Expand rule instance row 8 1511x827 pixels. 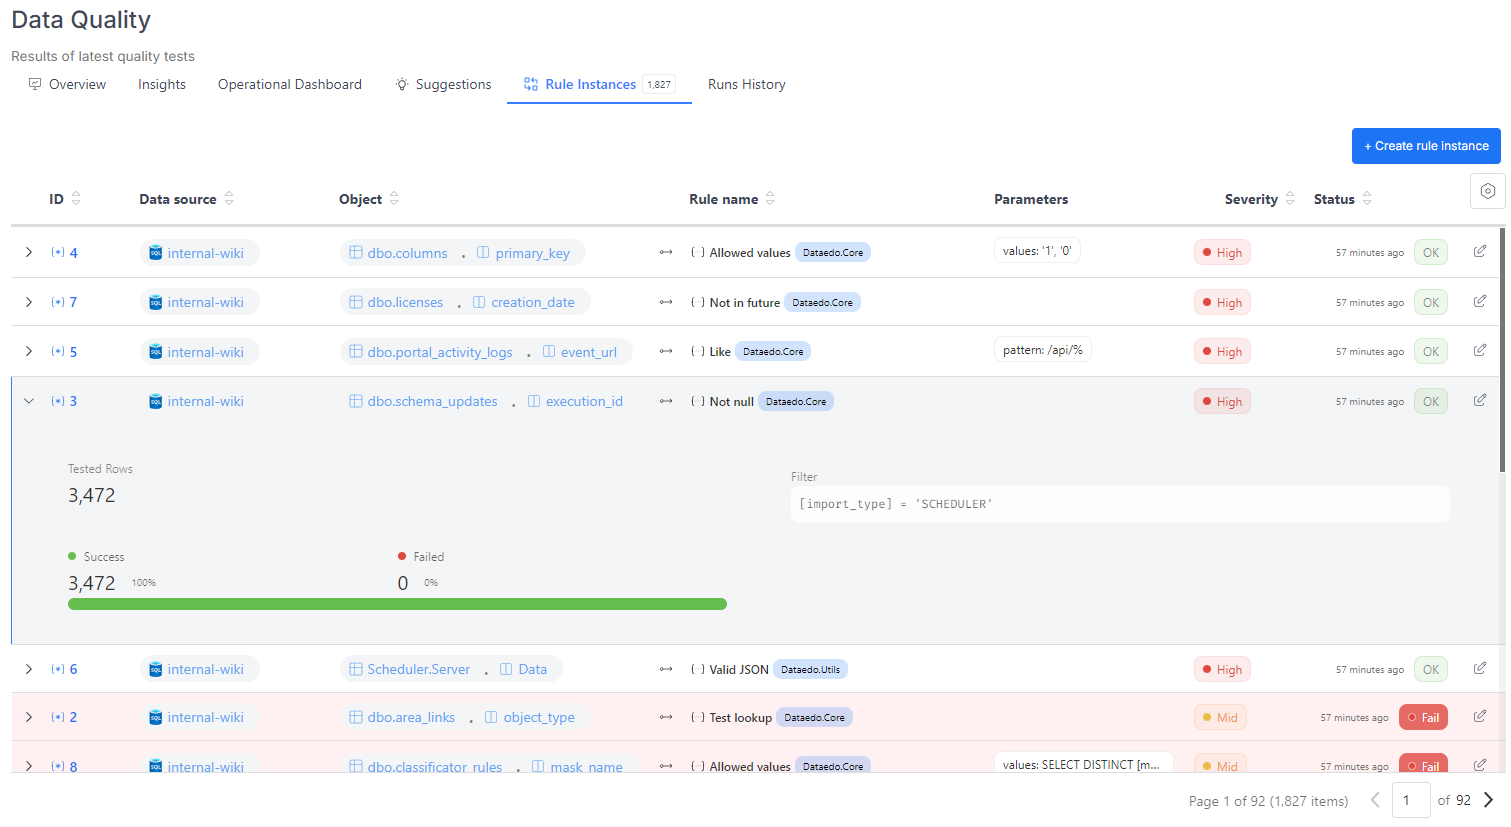pyautogui.click(x=29, y=766)
